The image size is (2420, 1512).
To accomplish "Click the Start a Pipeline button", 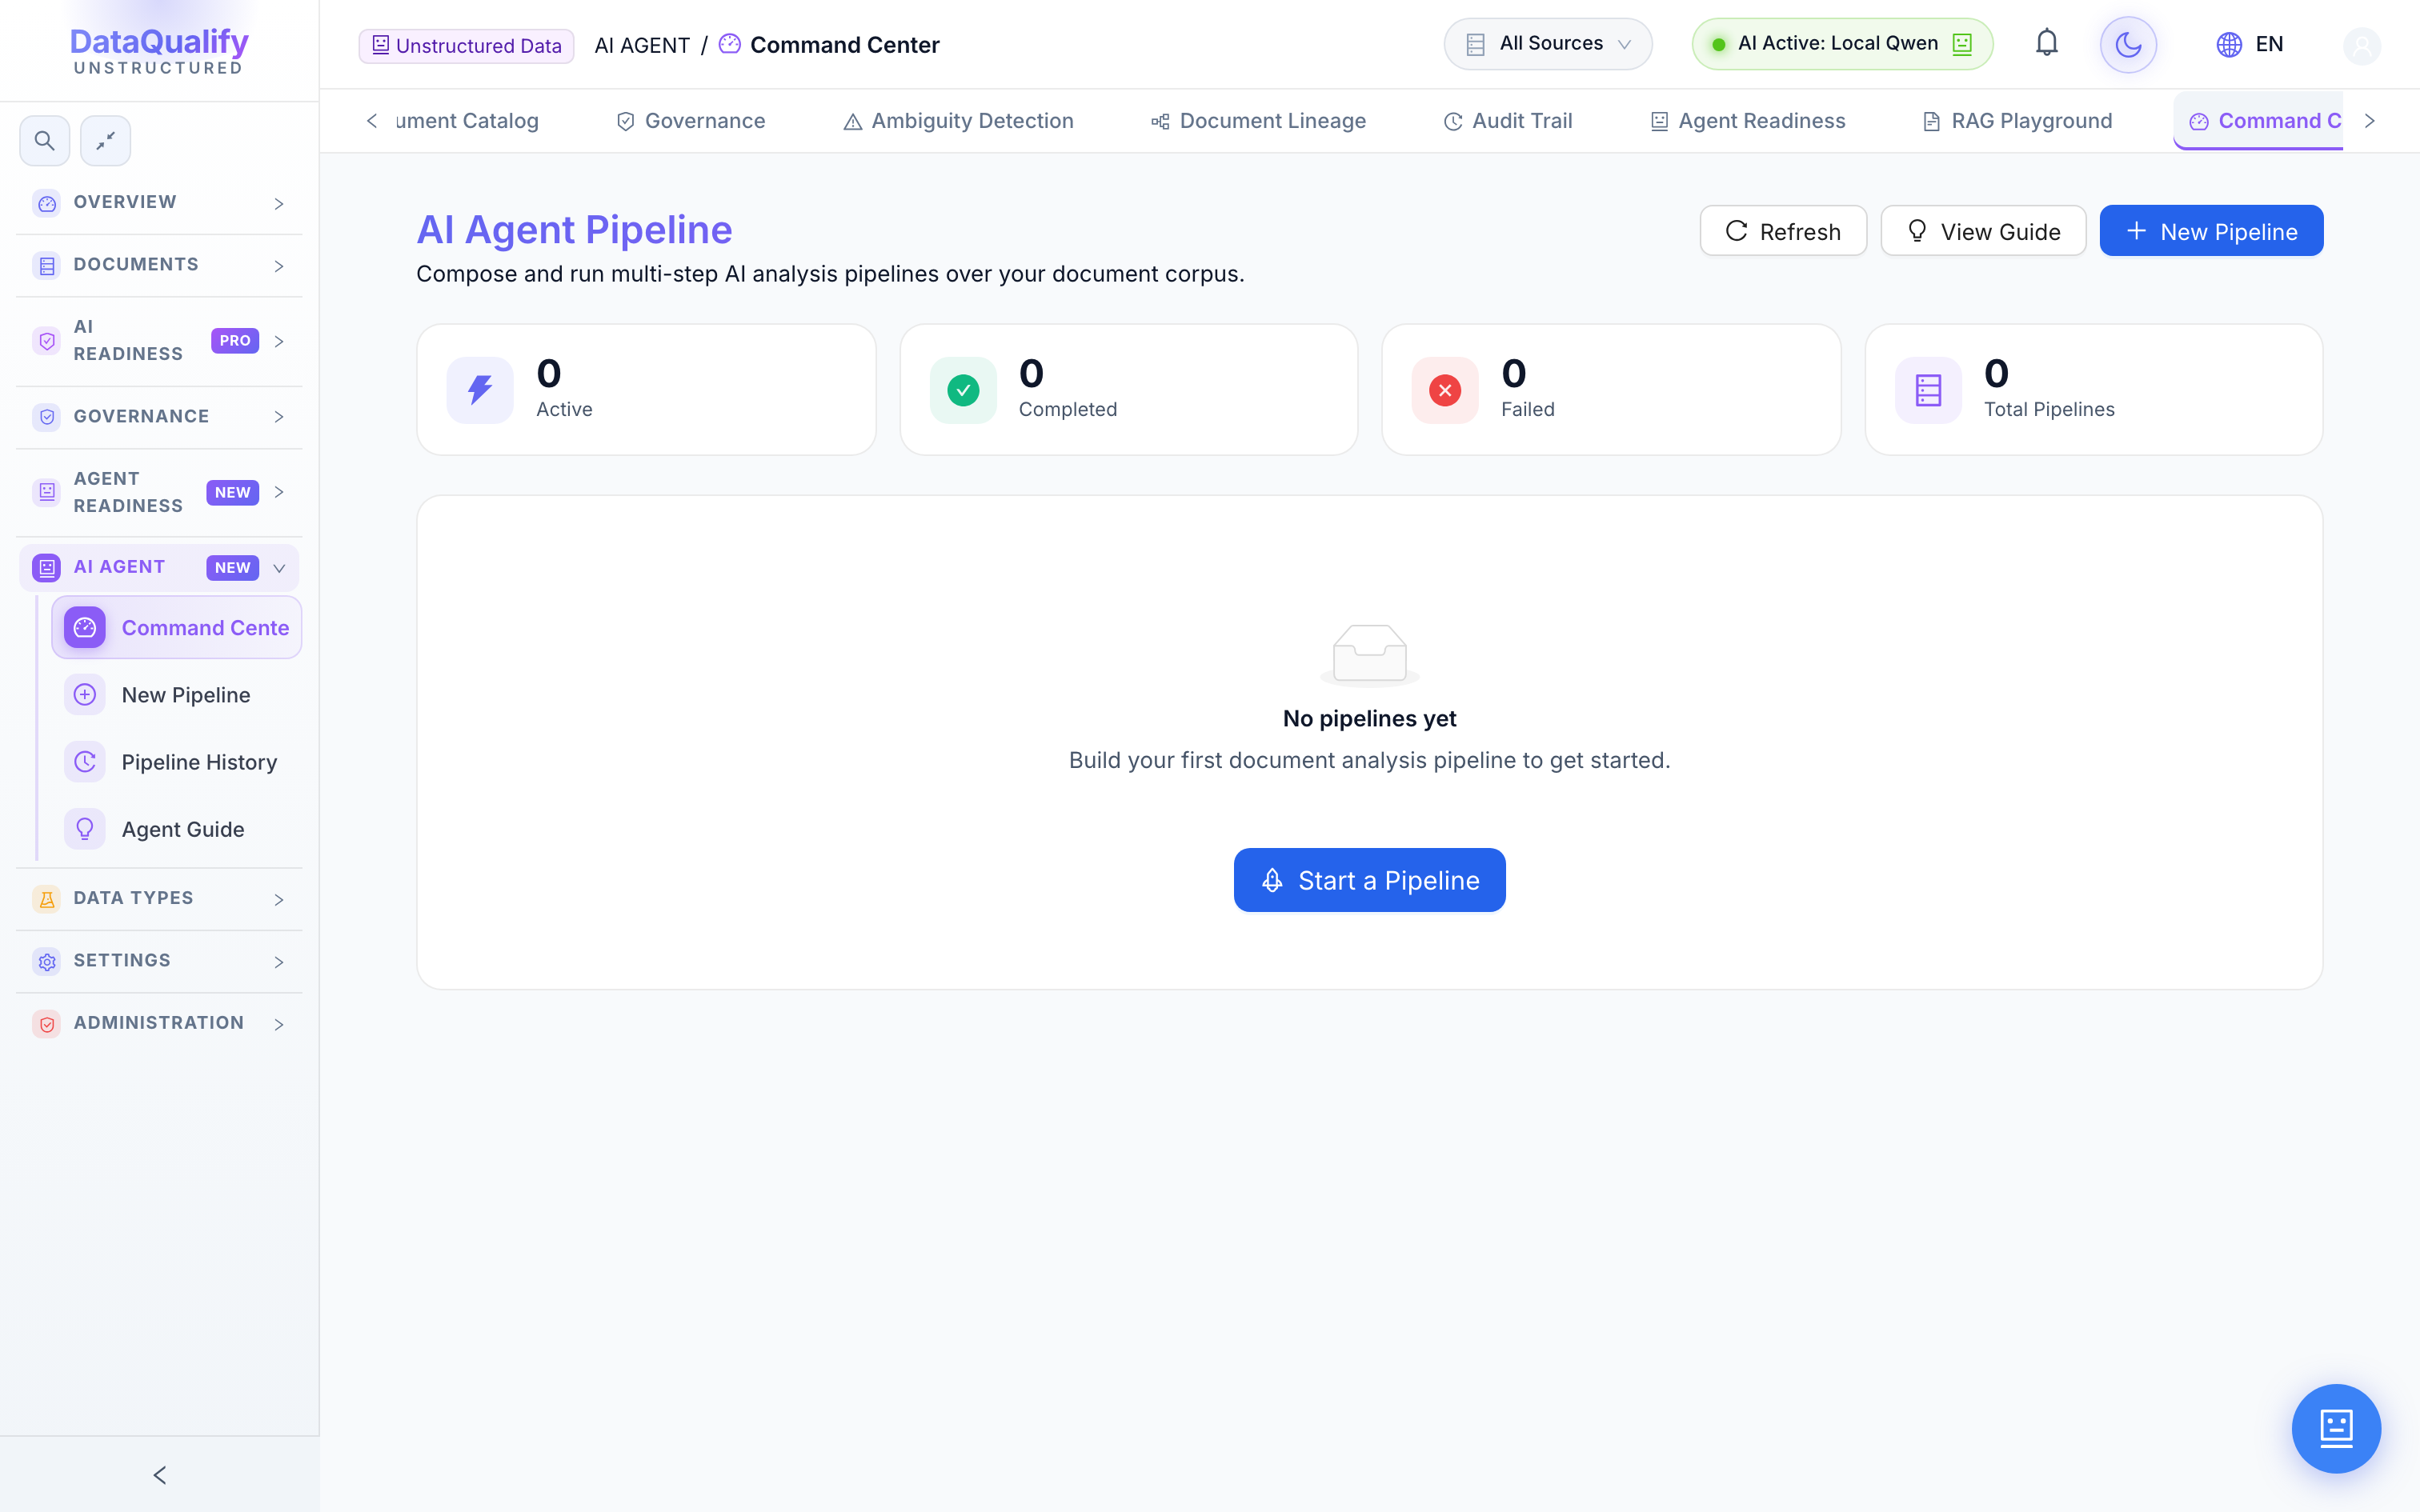I will coord(1369,880).
